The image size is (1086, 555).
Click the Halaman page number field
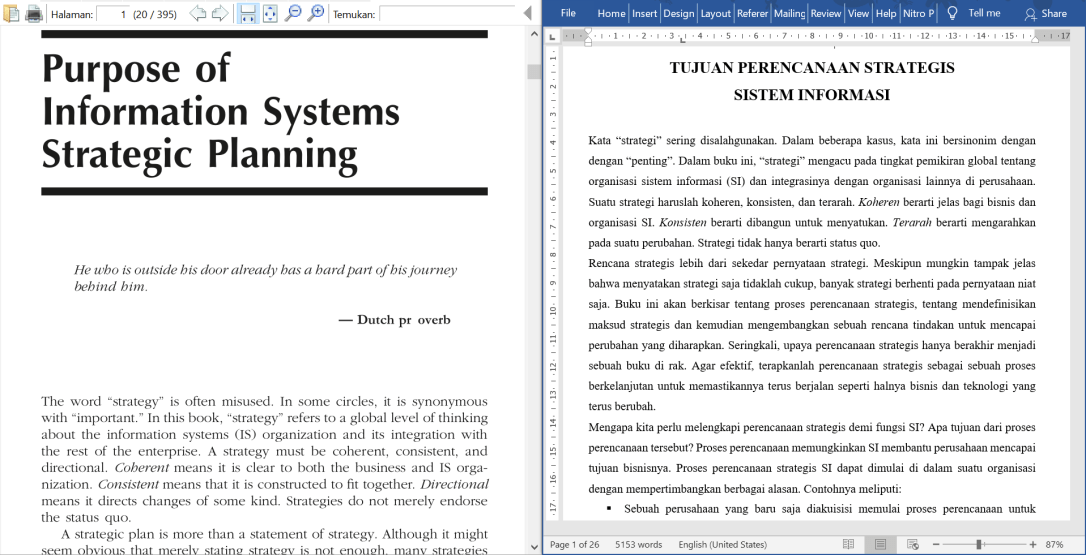112,14
